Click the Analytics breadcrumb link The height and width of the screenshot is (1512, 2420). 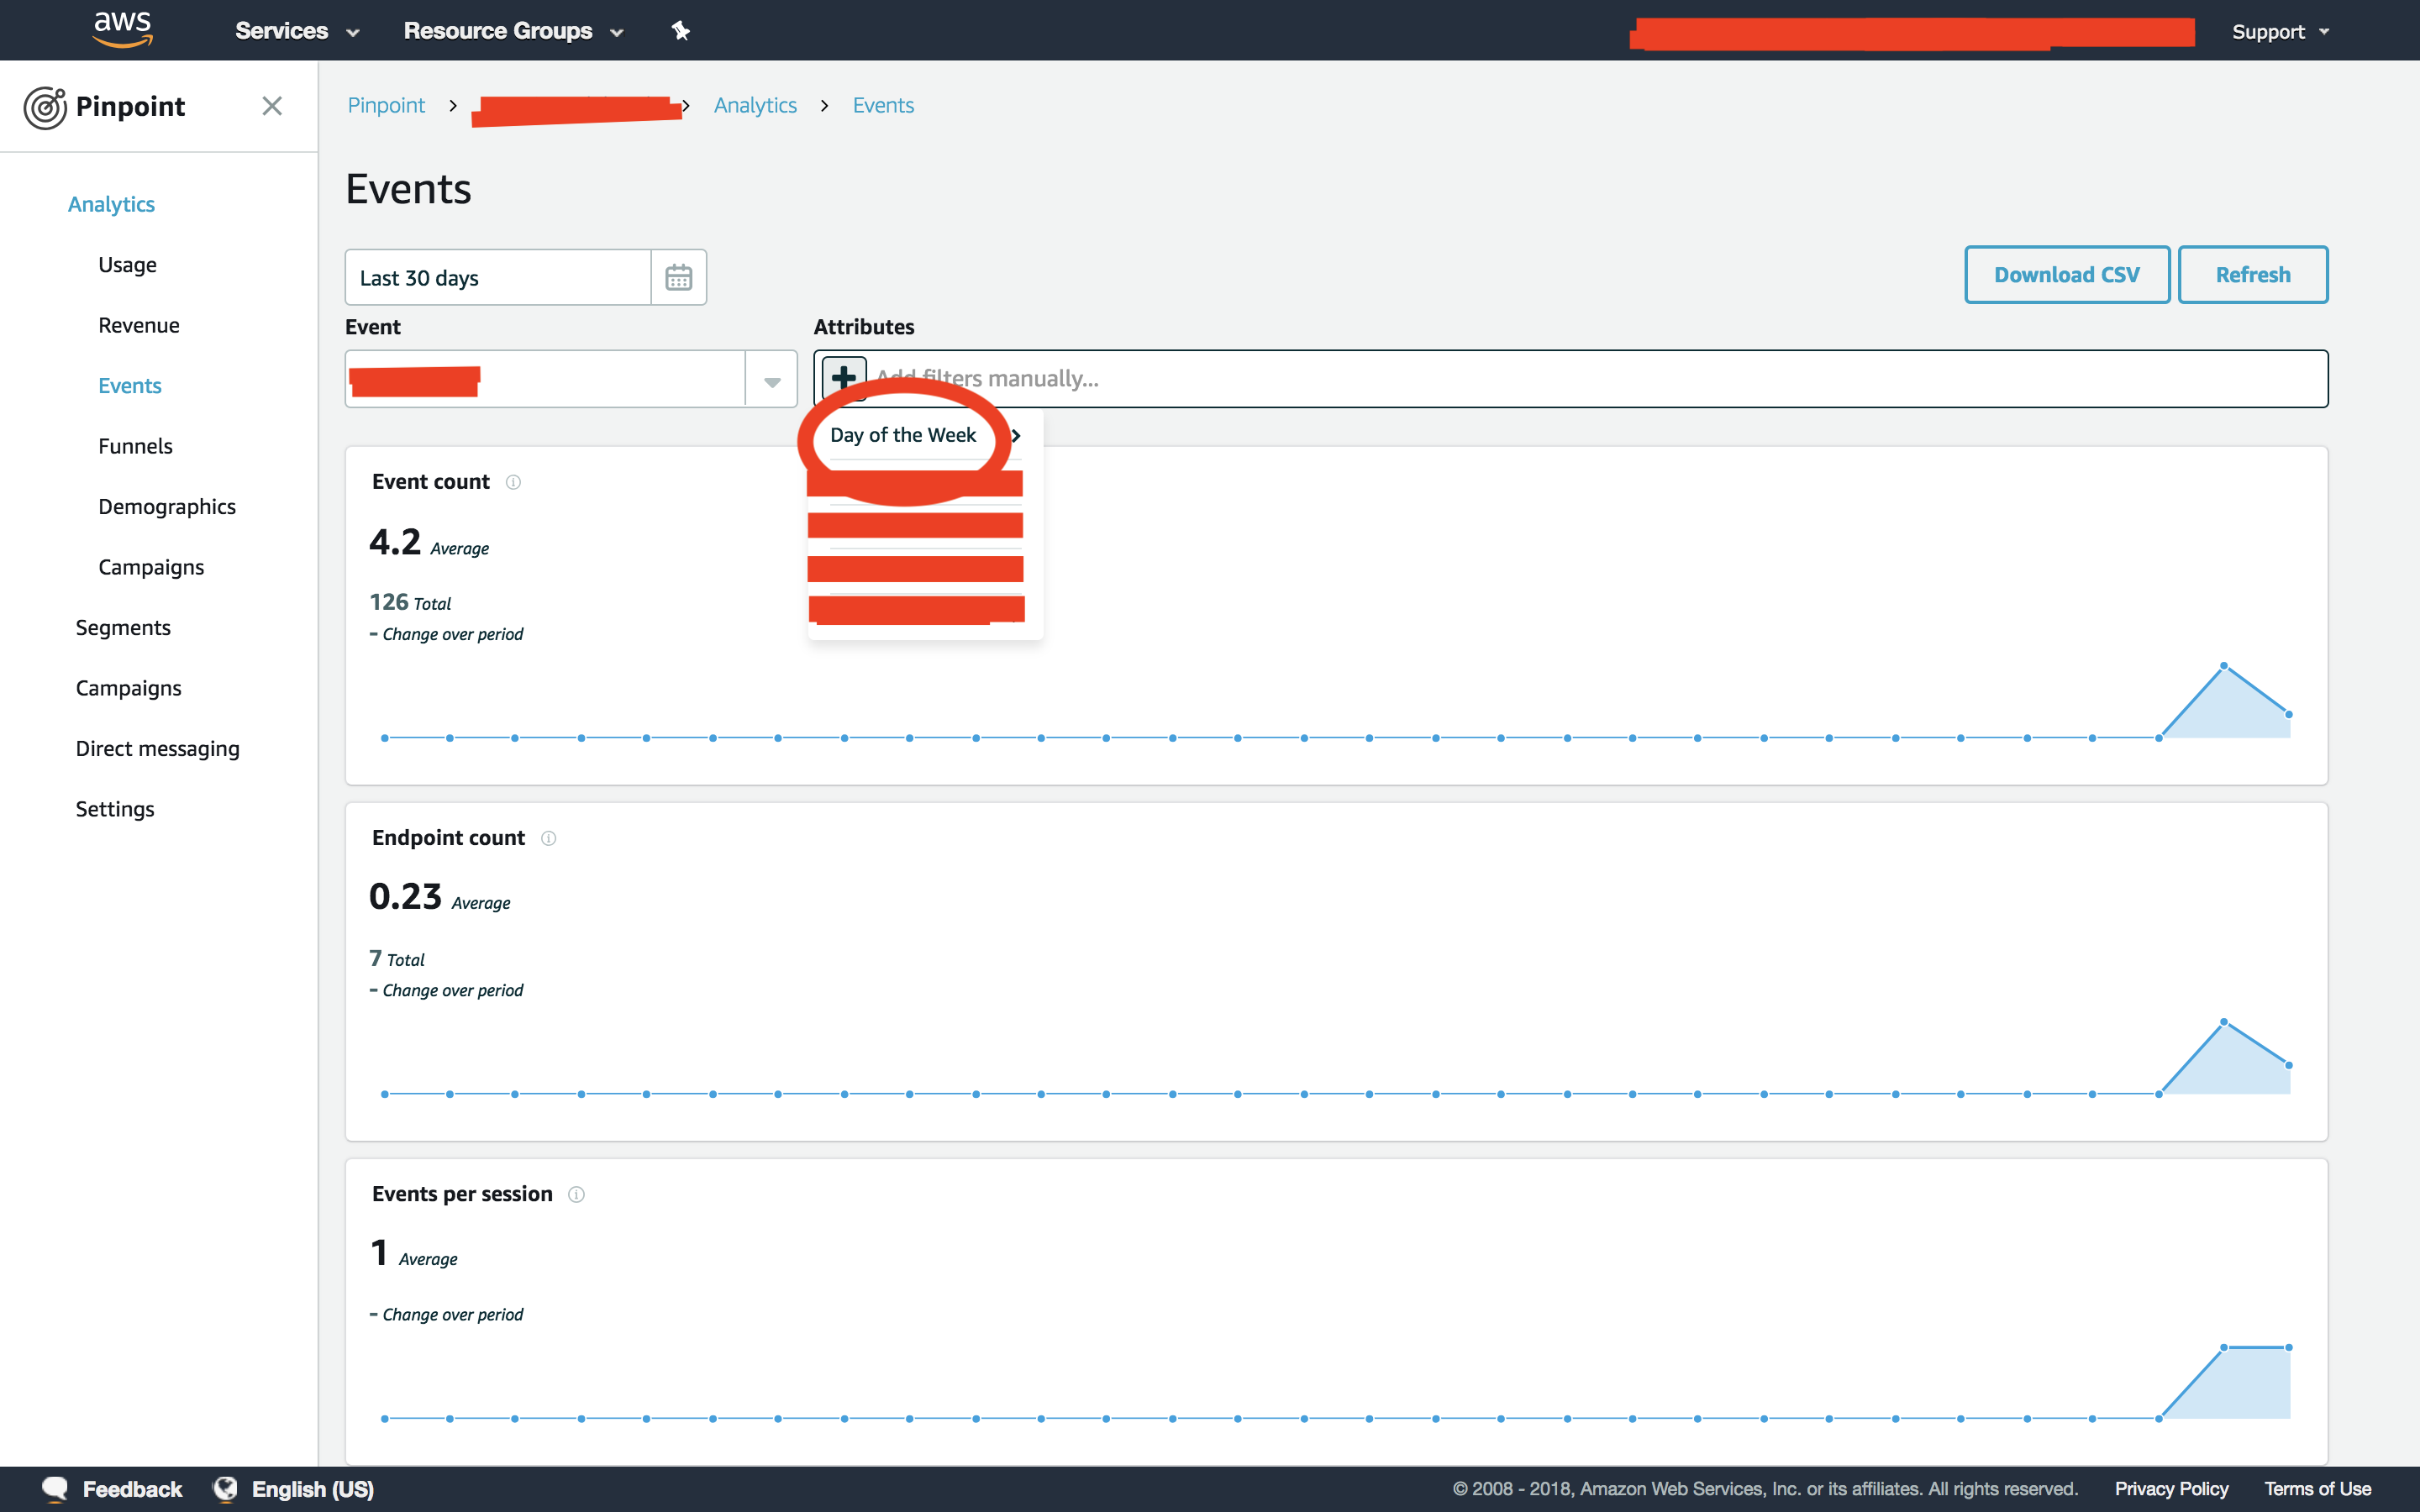755,105
